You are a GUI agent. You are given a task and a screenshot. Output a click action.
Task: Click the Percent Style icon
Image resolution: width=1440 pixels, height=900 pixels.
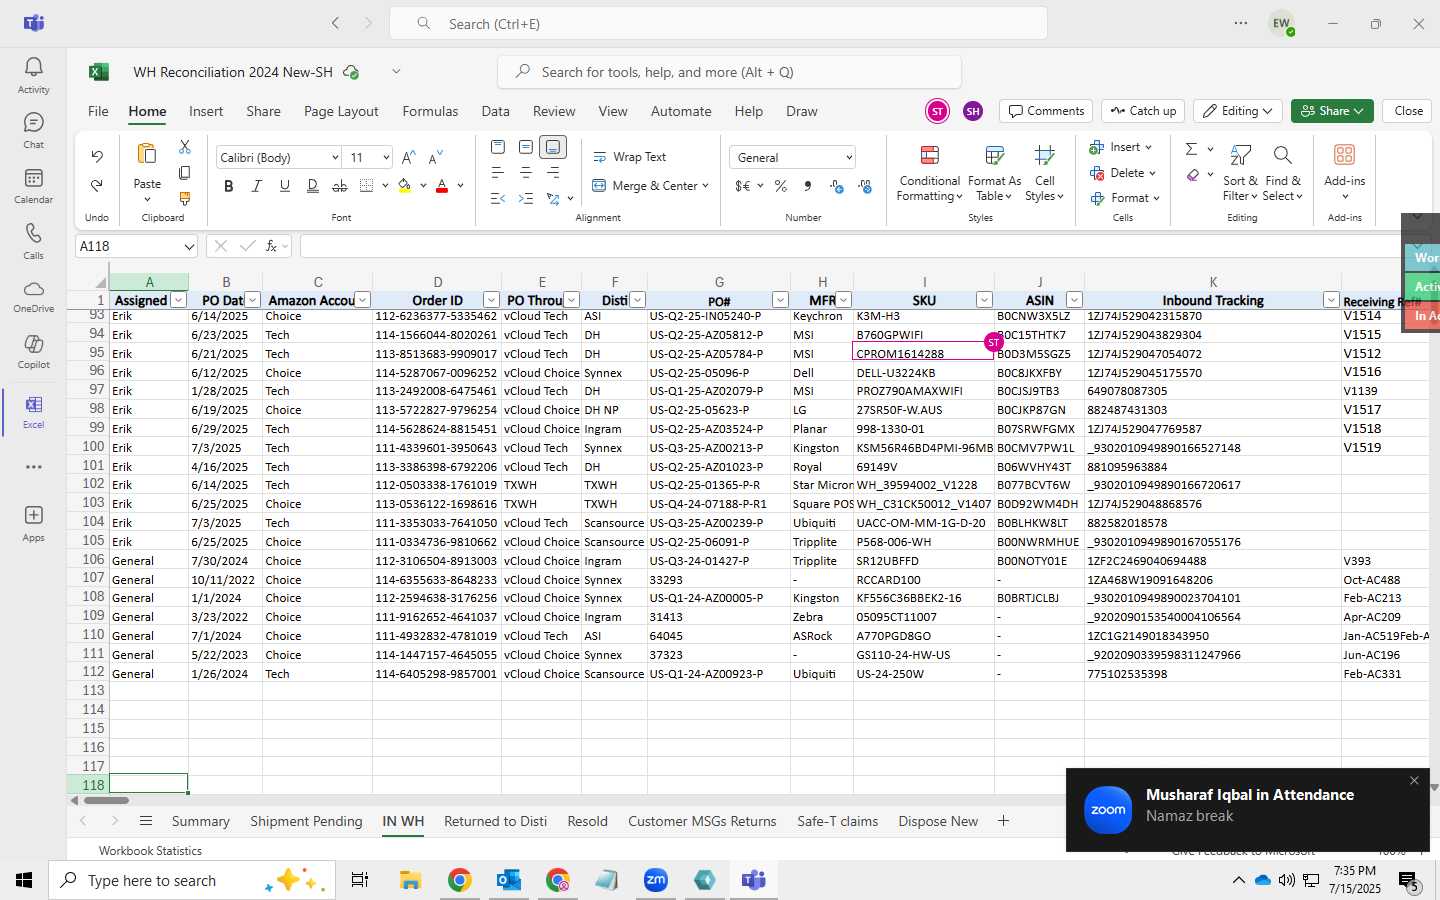click(781, 186)
